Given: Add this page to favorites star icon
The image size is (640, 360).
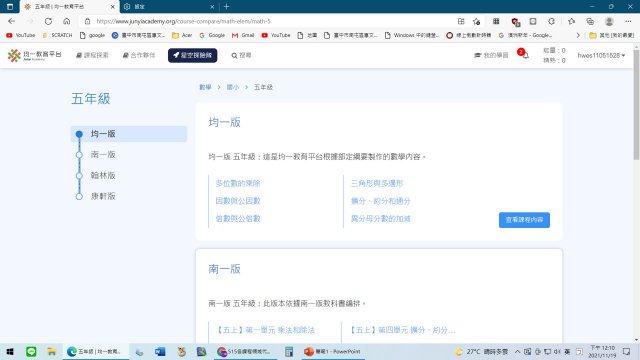Looking at the screenshot, I should (476, 21).
